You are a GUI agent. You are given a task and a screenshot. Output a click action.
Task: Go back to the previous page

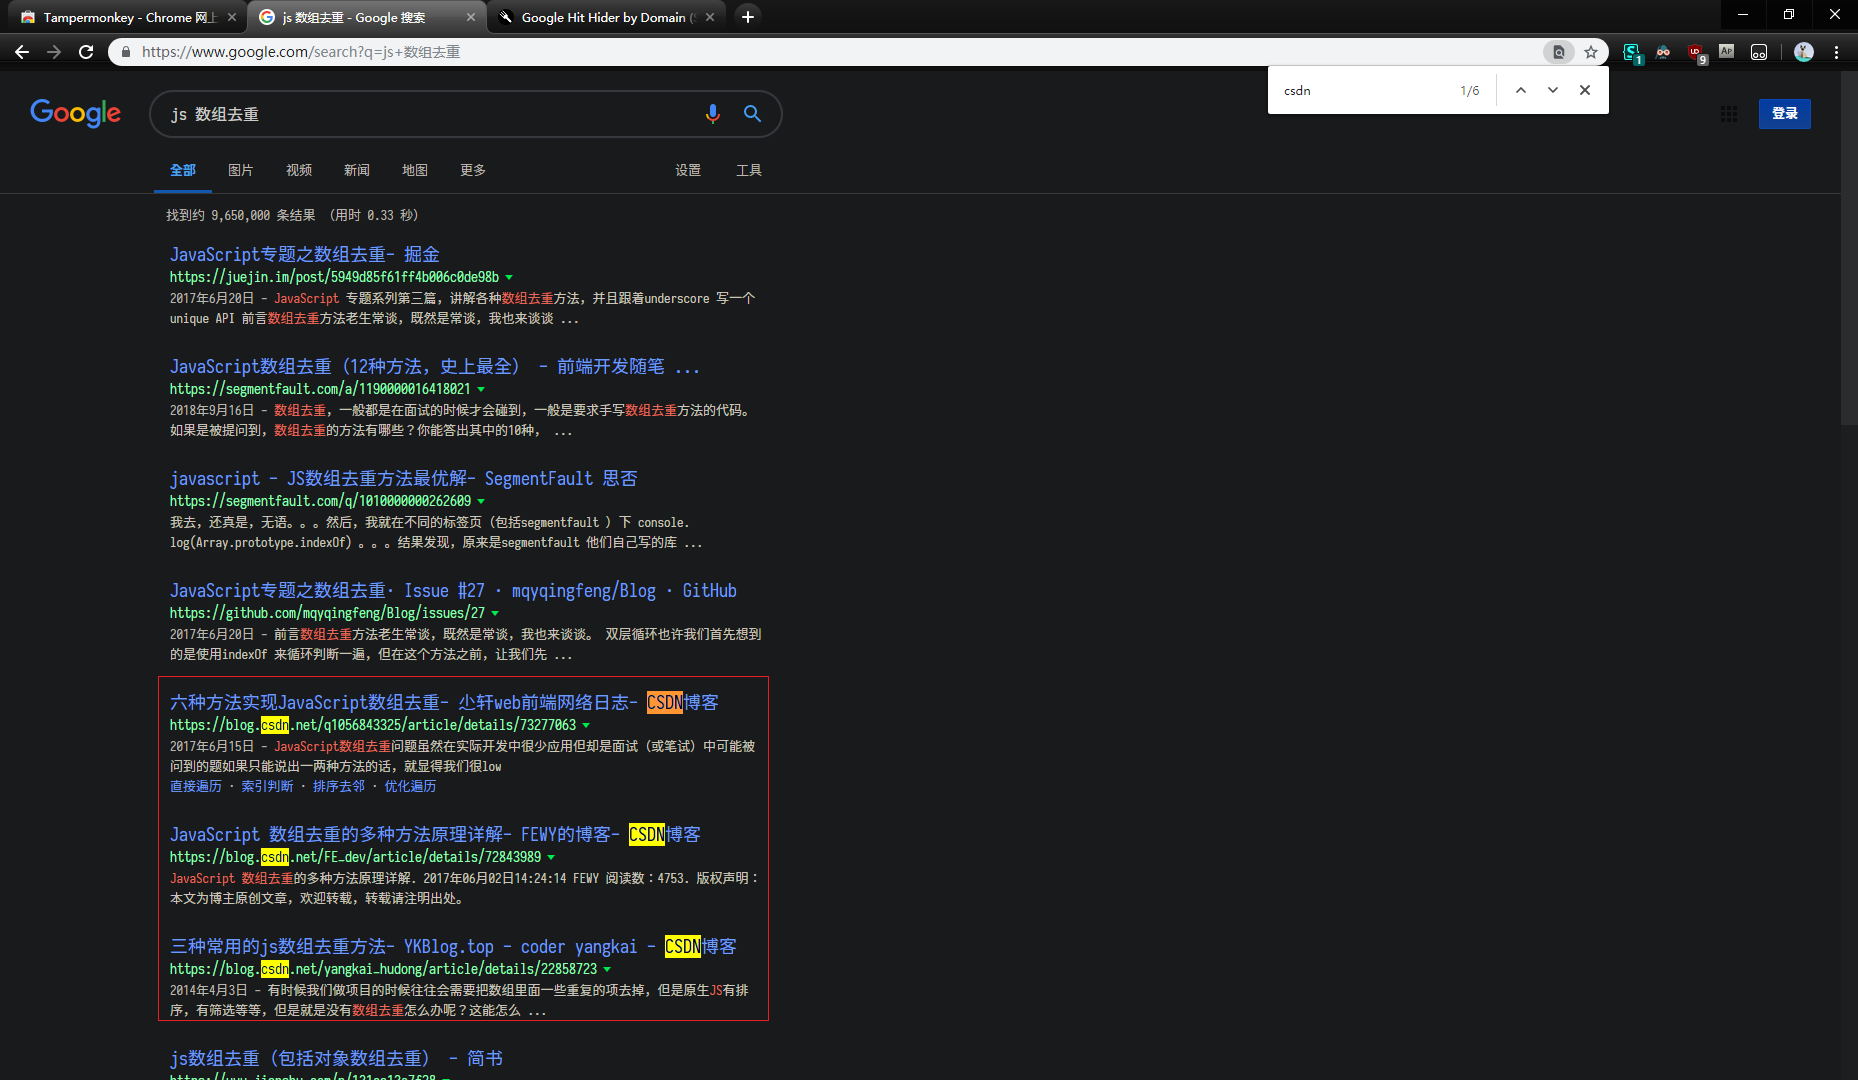[x=22, y=52]
